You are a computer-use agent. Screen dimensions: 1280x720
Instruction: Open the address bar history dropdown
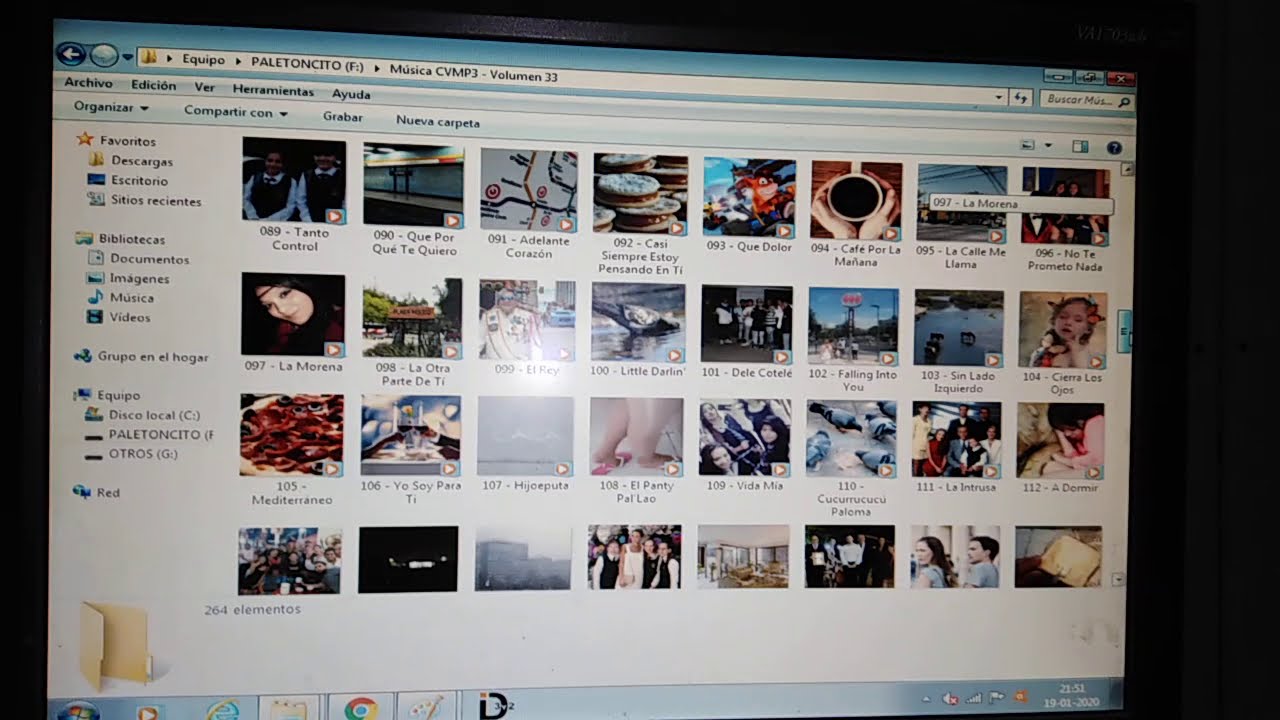999,97
